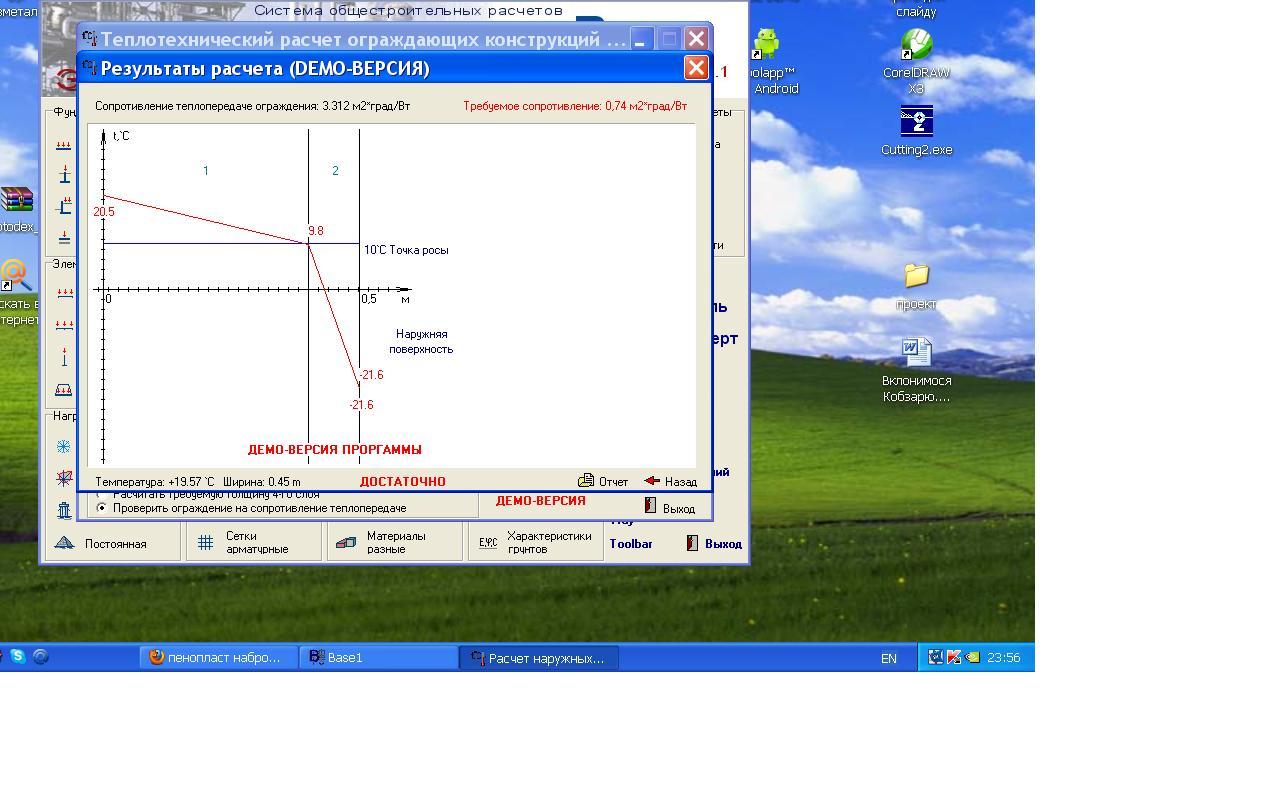Open Материалы разные materials icon
Screen dimensions: 1280x800
pos(346,542)
